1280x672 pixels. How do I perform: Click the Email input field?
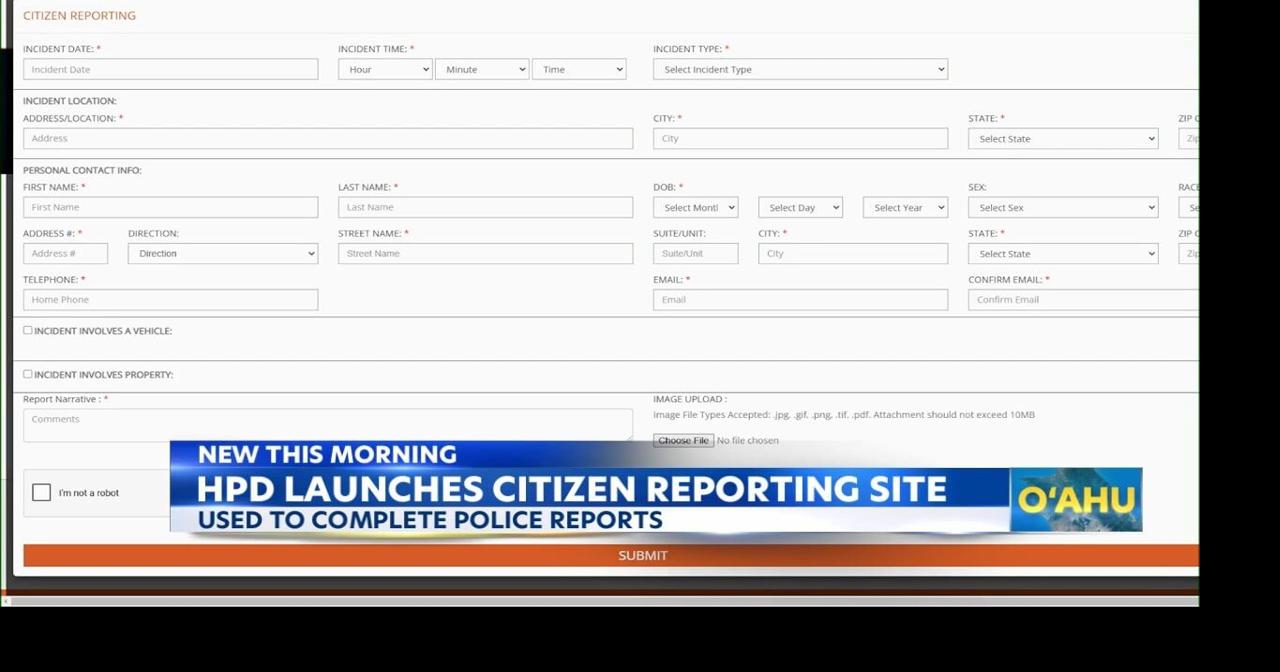point(800,299)
